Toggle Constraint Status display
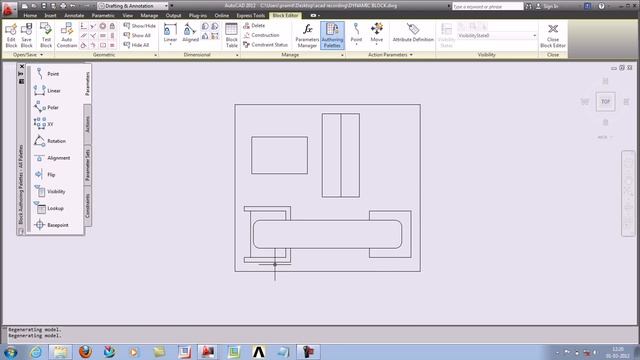This screenshot has height=360, width=640. (x=266, y=44)
